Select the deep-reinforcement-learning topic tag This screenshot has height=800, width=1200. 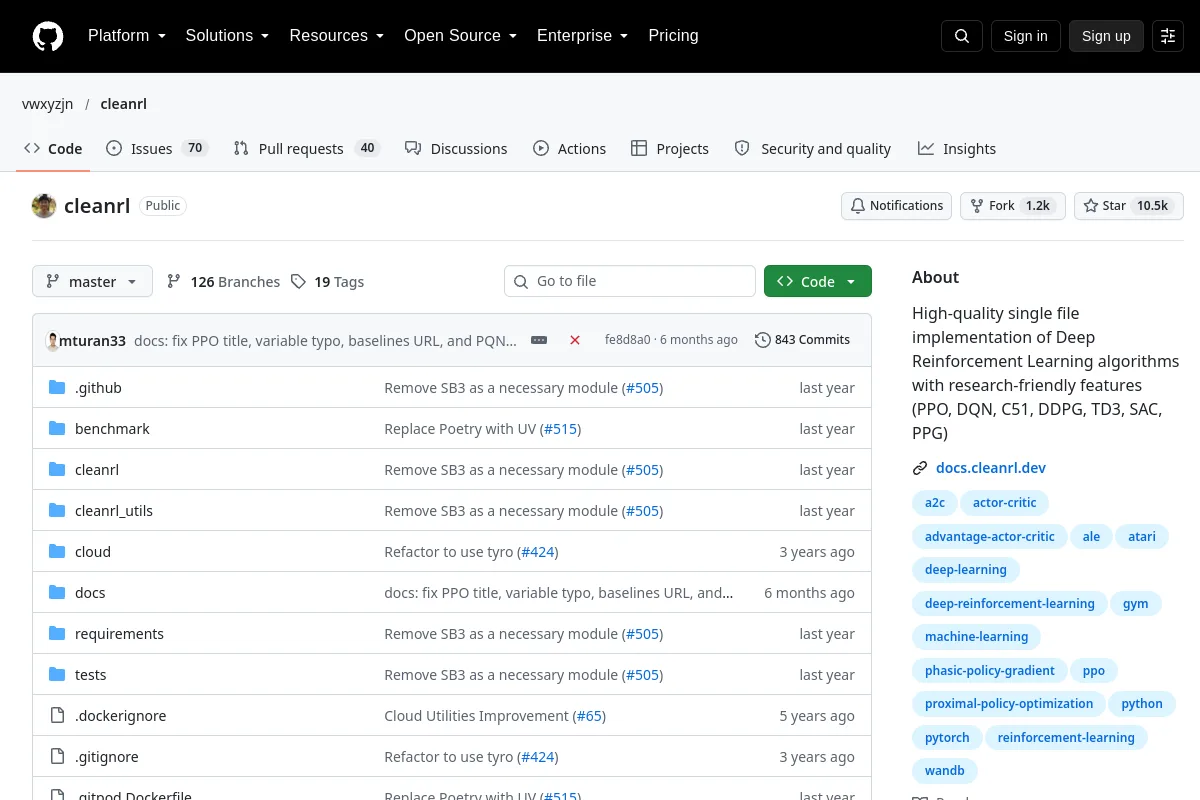tap(1009, 604)
